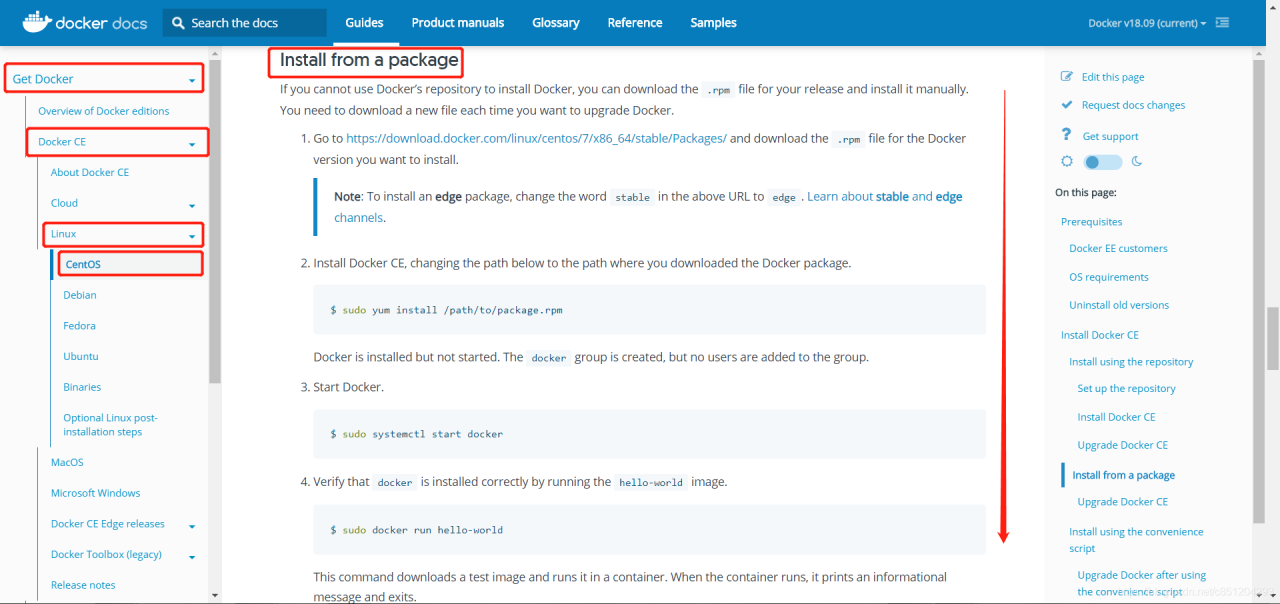This screenshot has height=604, width=1280.
Task: Jump to Uninstall old versions section
Action: point(1119,305)
